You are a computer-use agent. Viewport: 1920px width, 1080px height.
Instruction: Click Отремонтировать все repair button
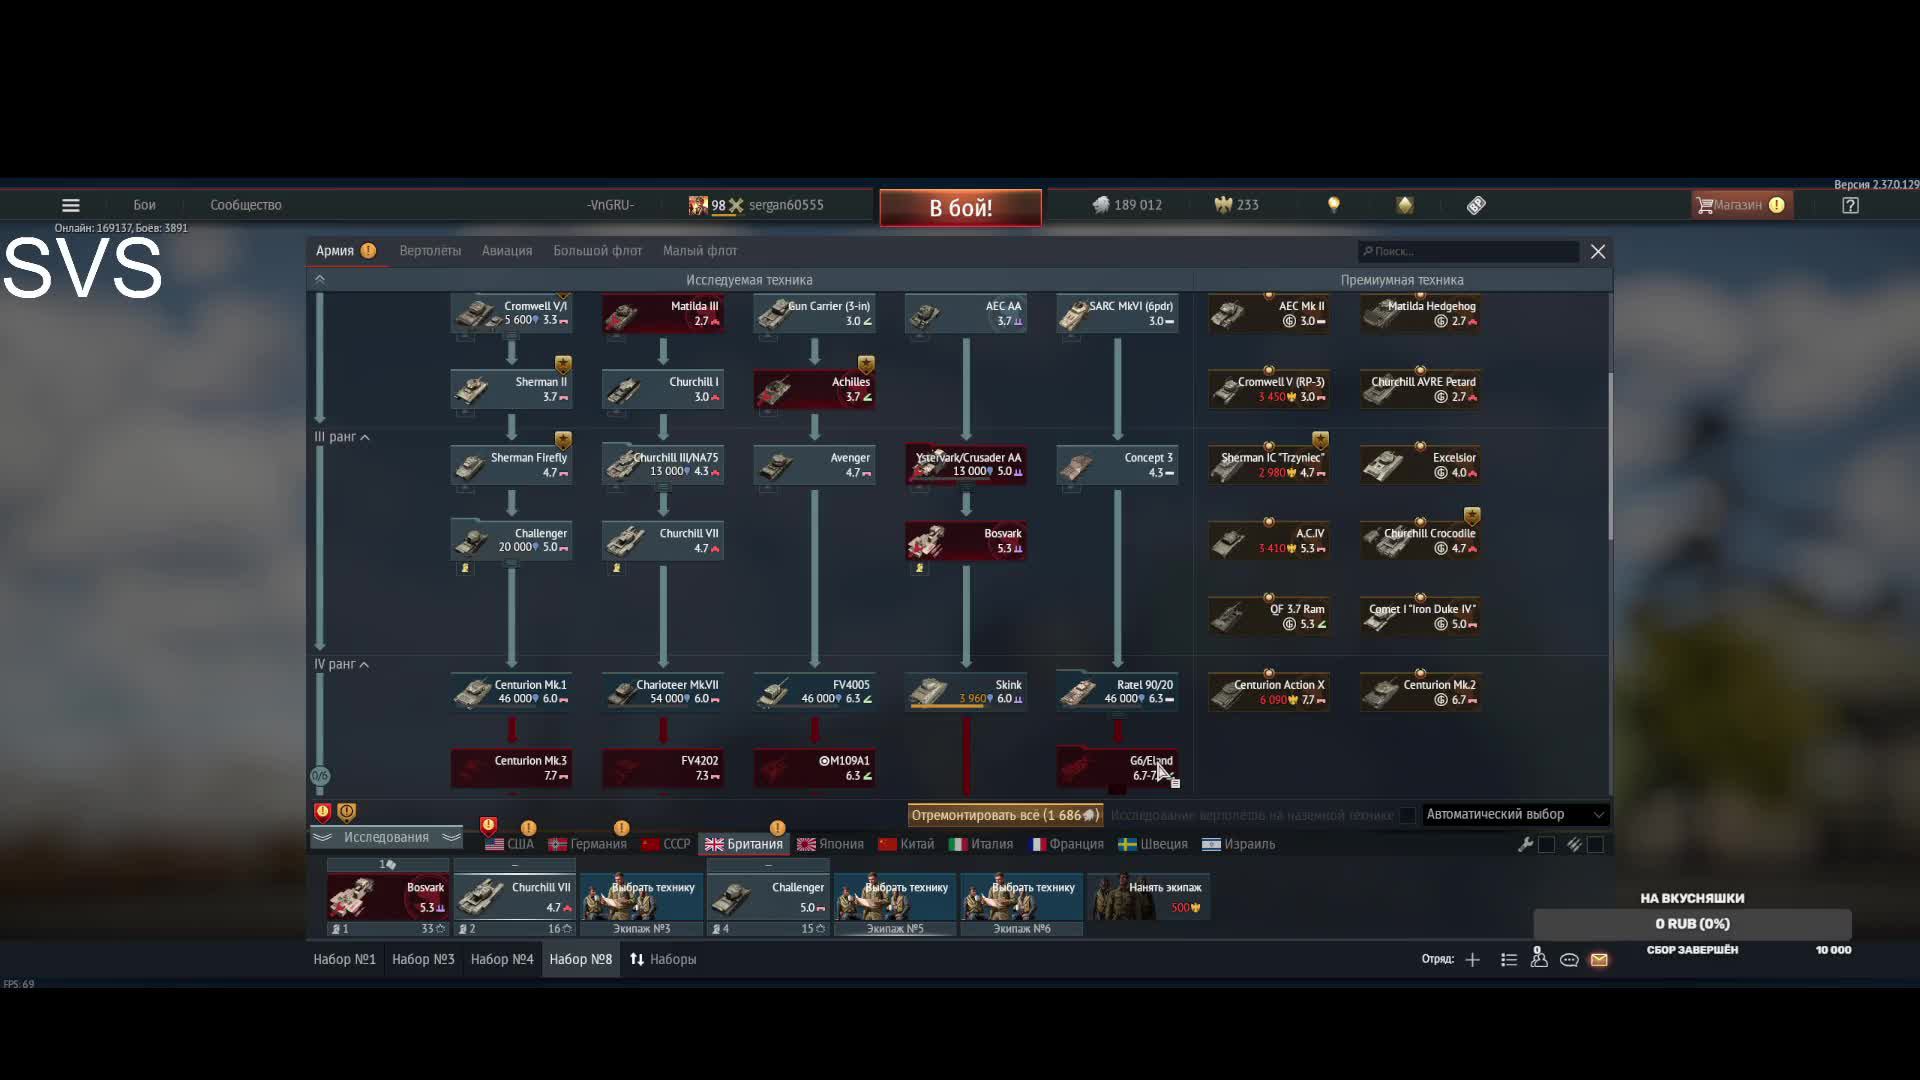tap(1004, 815)
